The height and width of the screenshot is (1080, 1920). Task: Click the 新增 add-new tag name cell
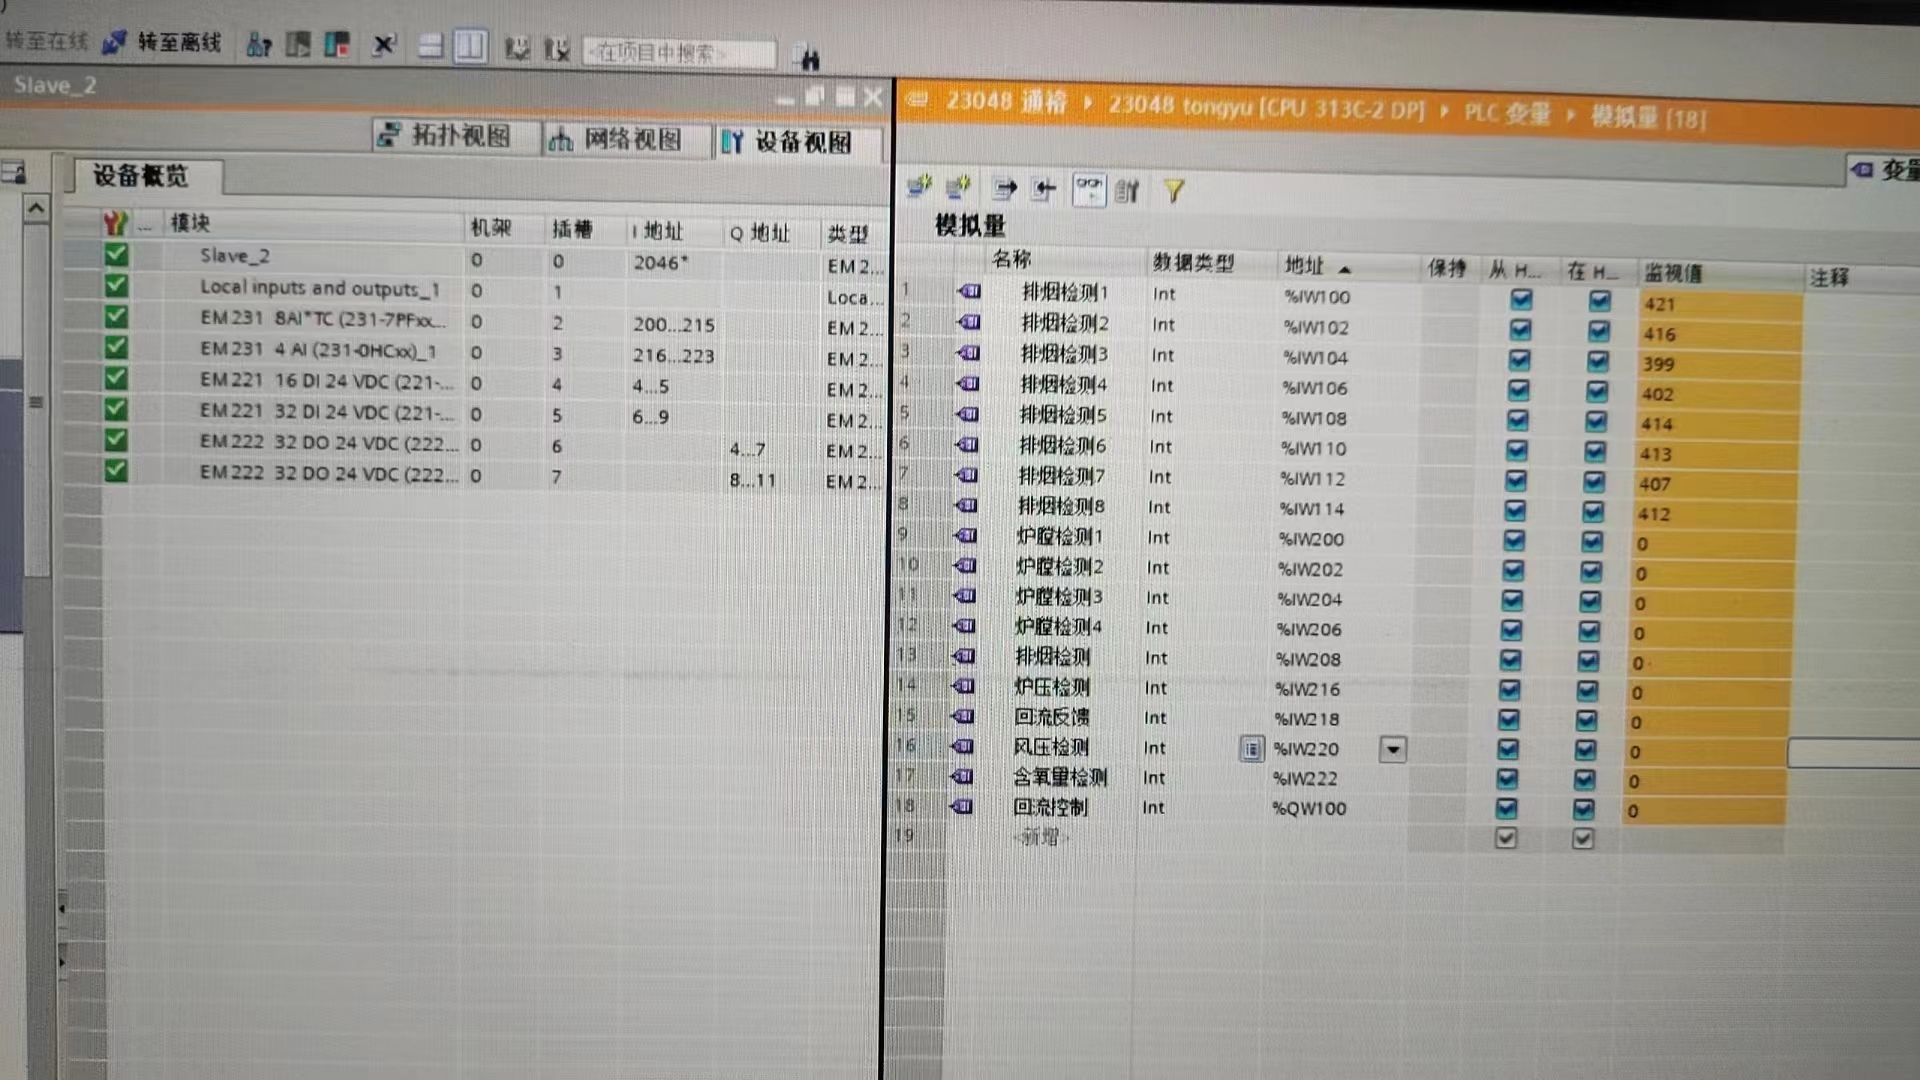(x=1040, y=837)
